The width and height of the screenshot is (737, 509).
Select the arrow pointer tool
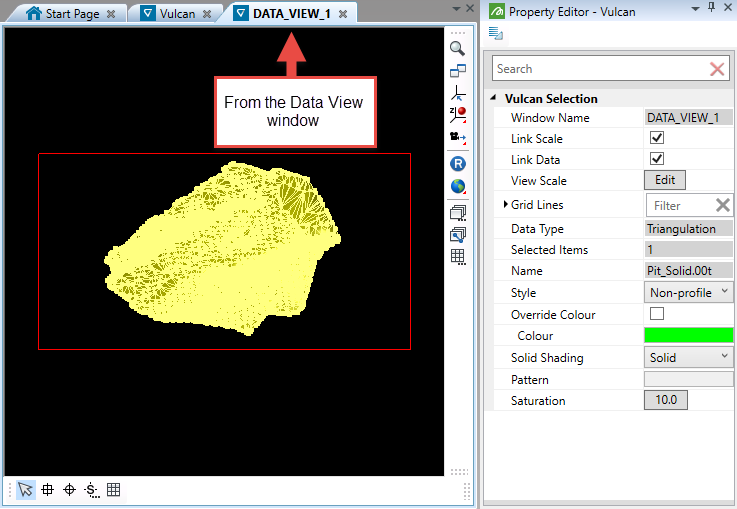(x=25, y=489)
